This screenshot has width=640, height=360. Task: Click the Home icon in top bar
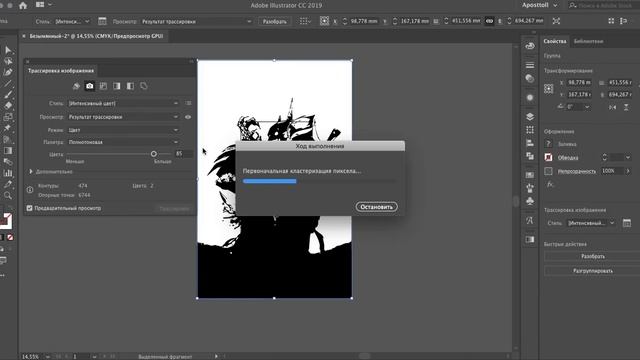click(x=23, y=5)
